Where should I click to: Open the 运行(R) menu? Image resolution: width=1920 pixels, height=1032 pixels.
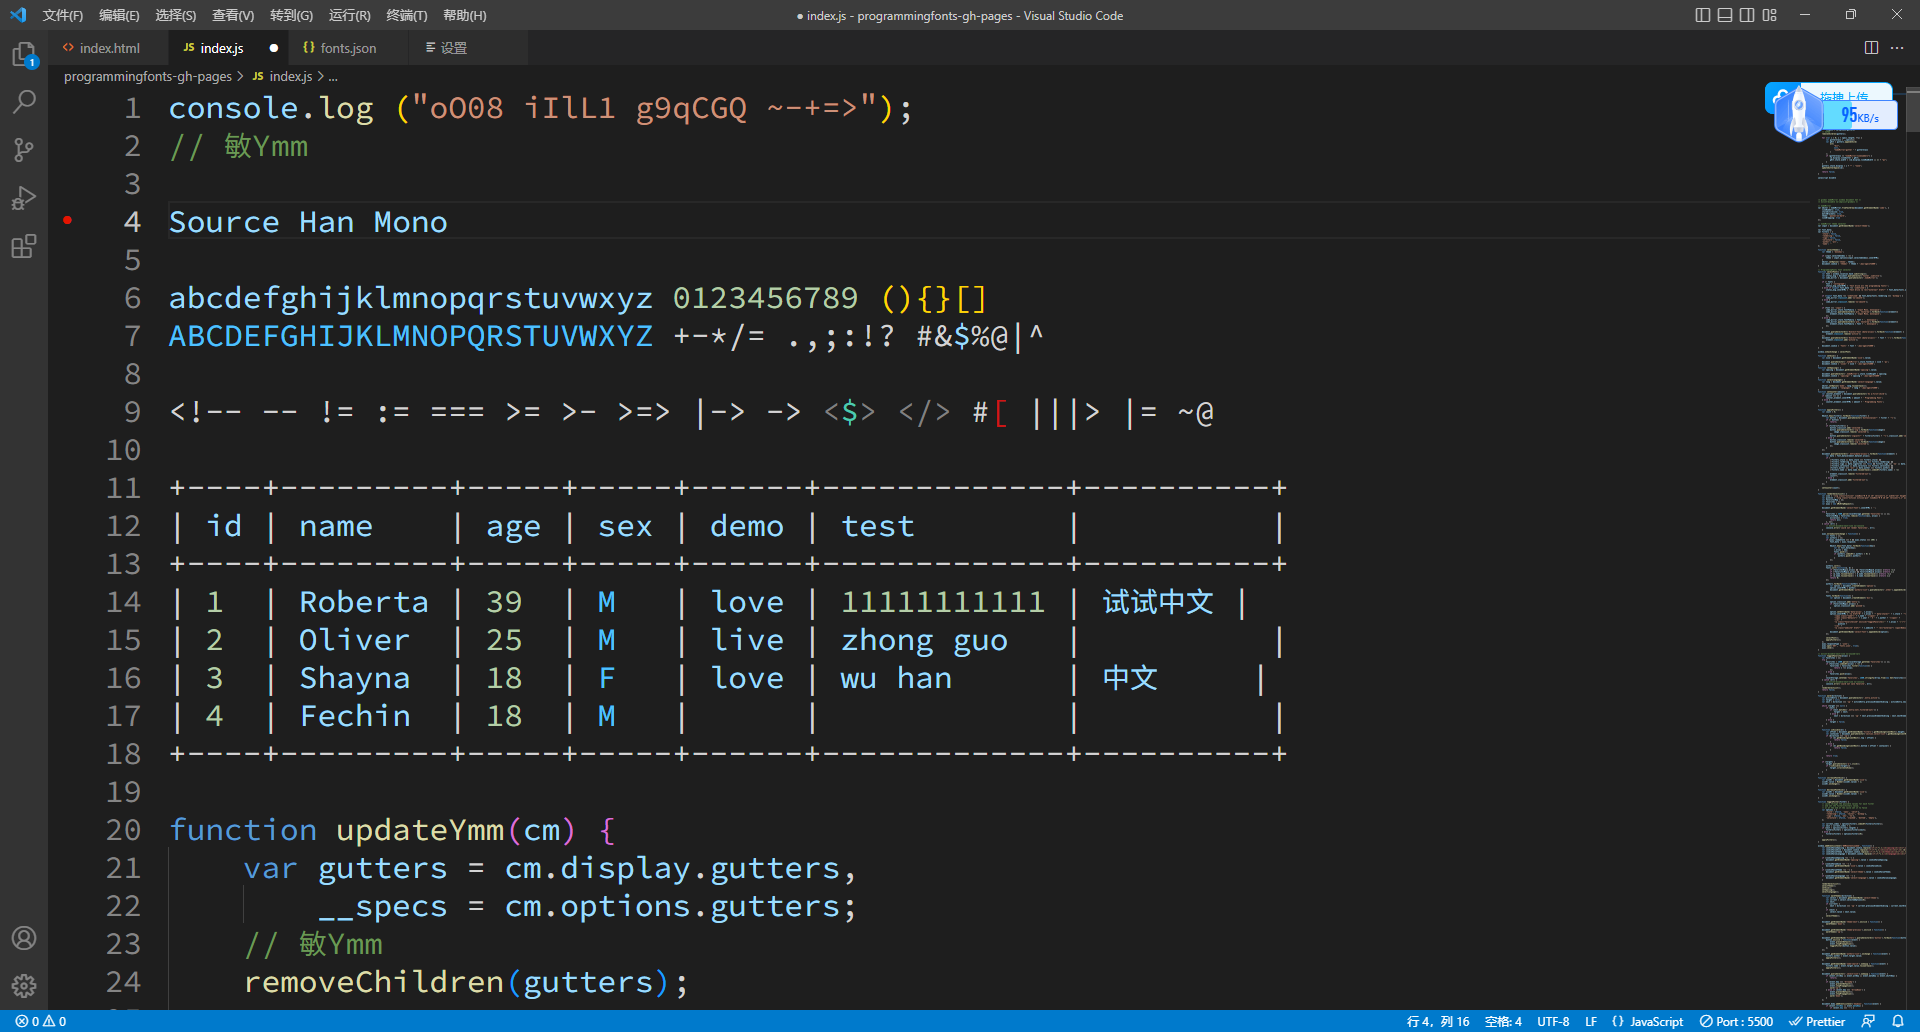click(x=349, y=15)
